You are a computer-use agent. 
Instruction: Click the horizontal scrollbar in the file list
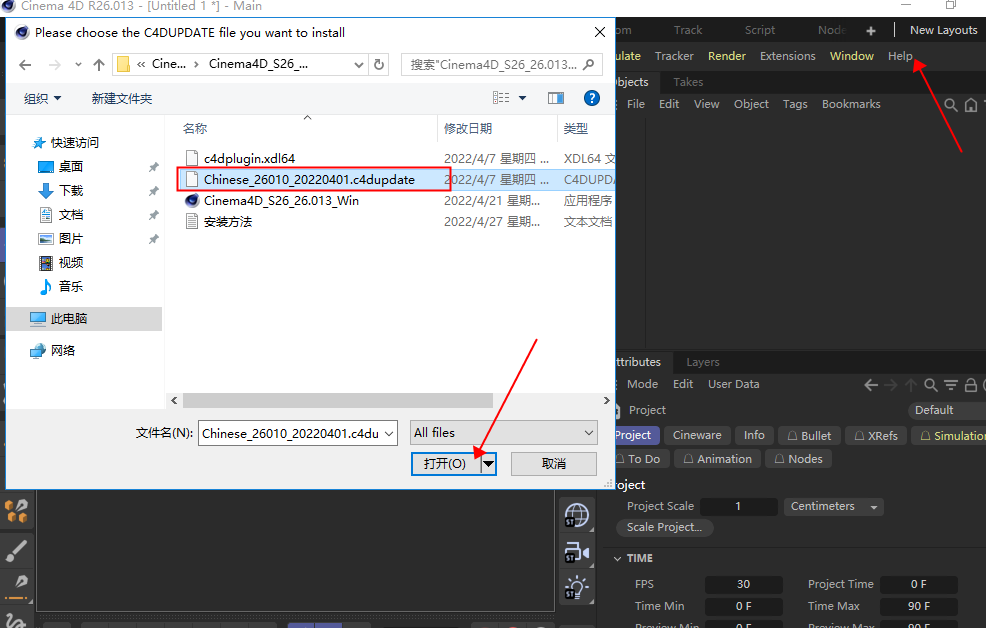pos(338,400)
